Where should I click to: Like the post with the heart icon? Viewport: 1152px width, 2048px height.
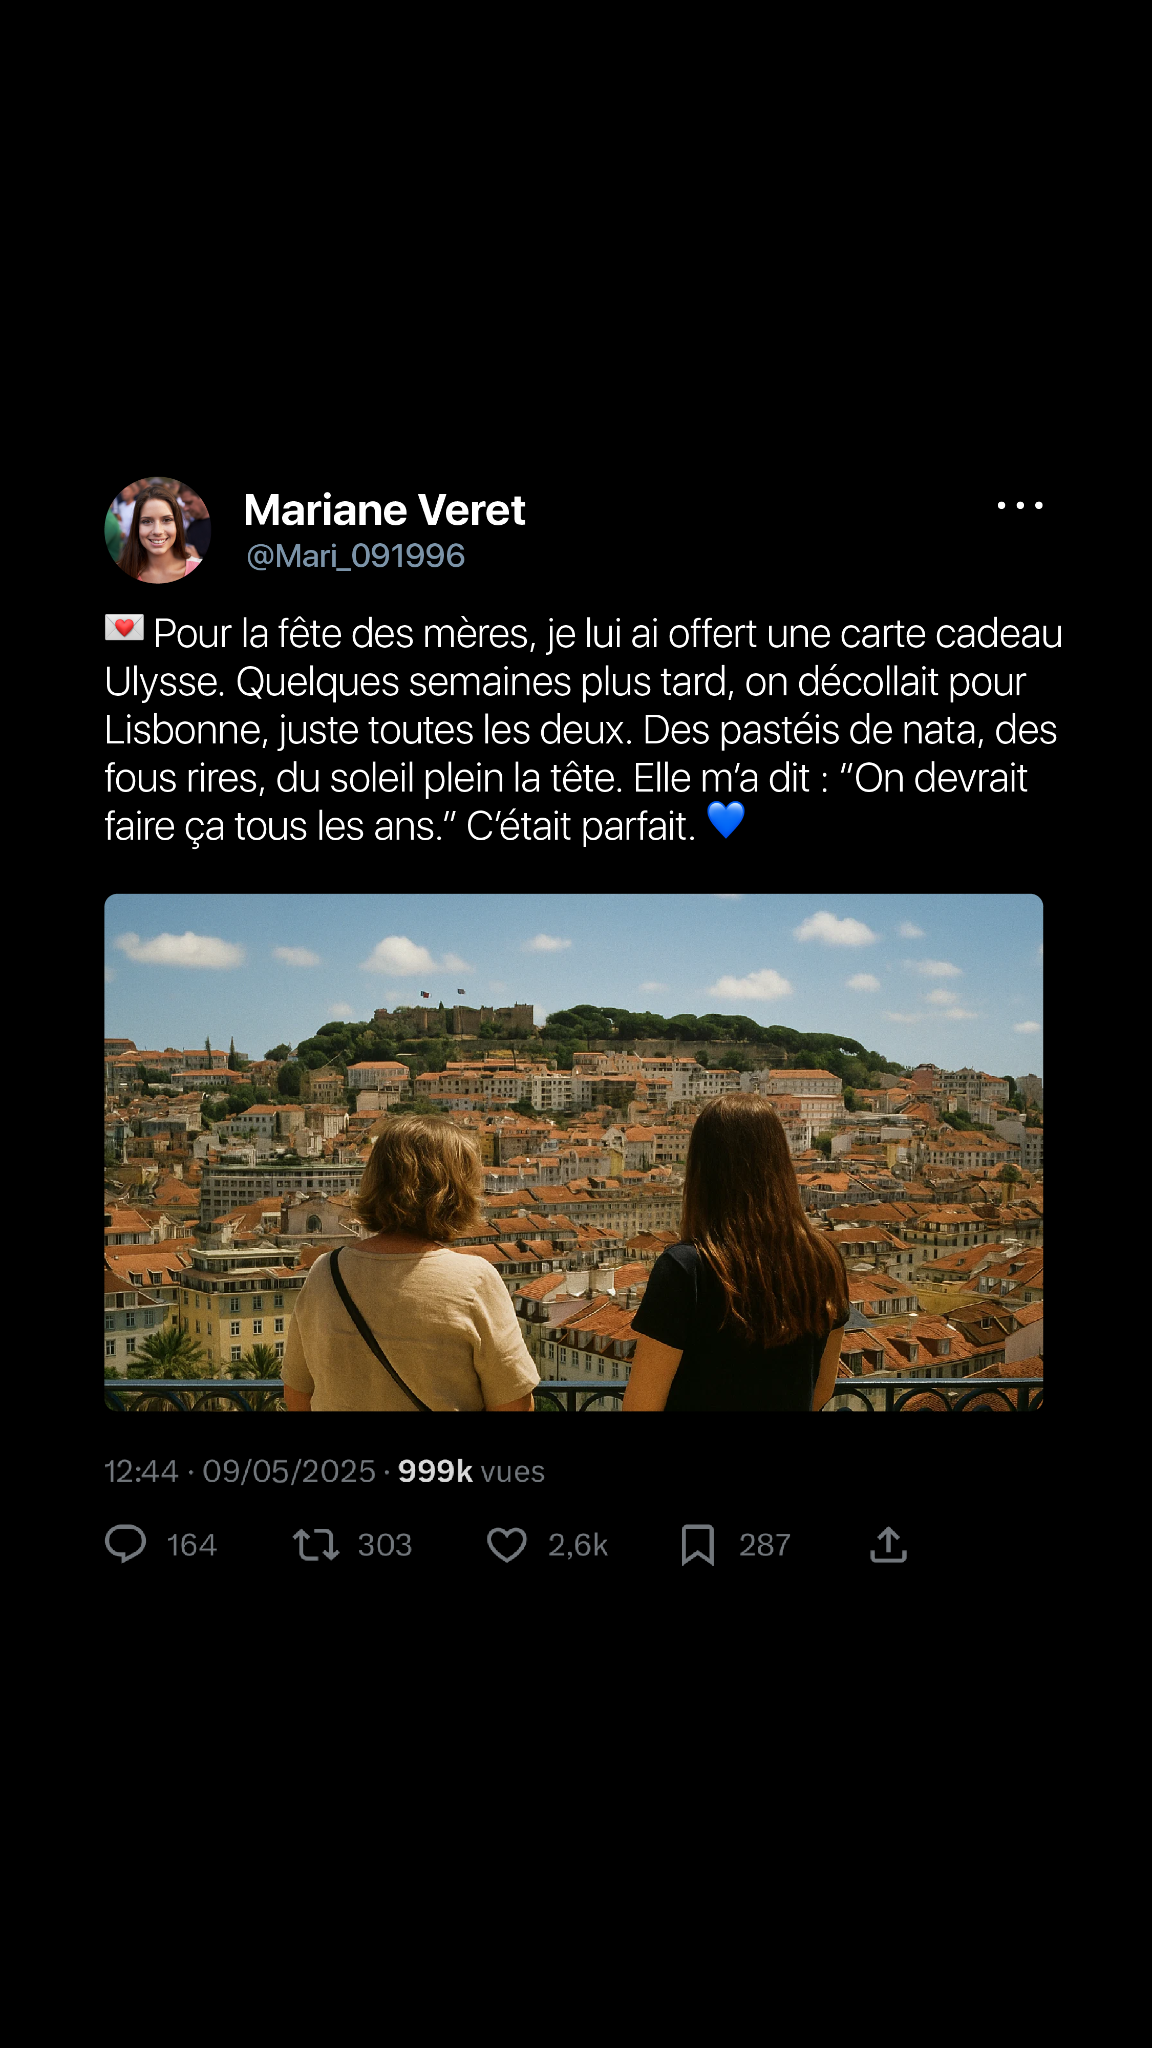click(507, 1545)
